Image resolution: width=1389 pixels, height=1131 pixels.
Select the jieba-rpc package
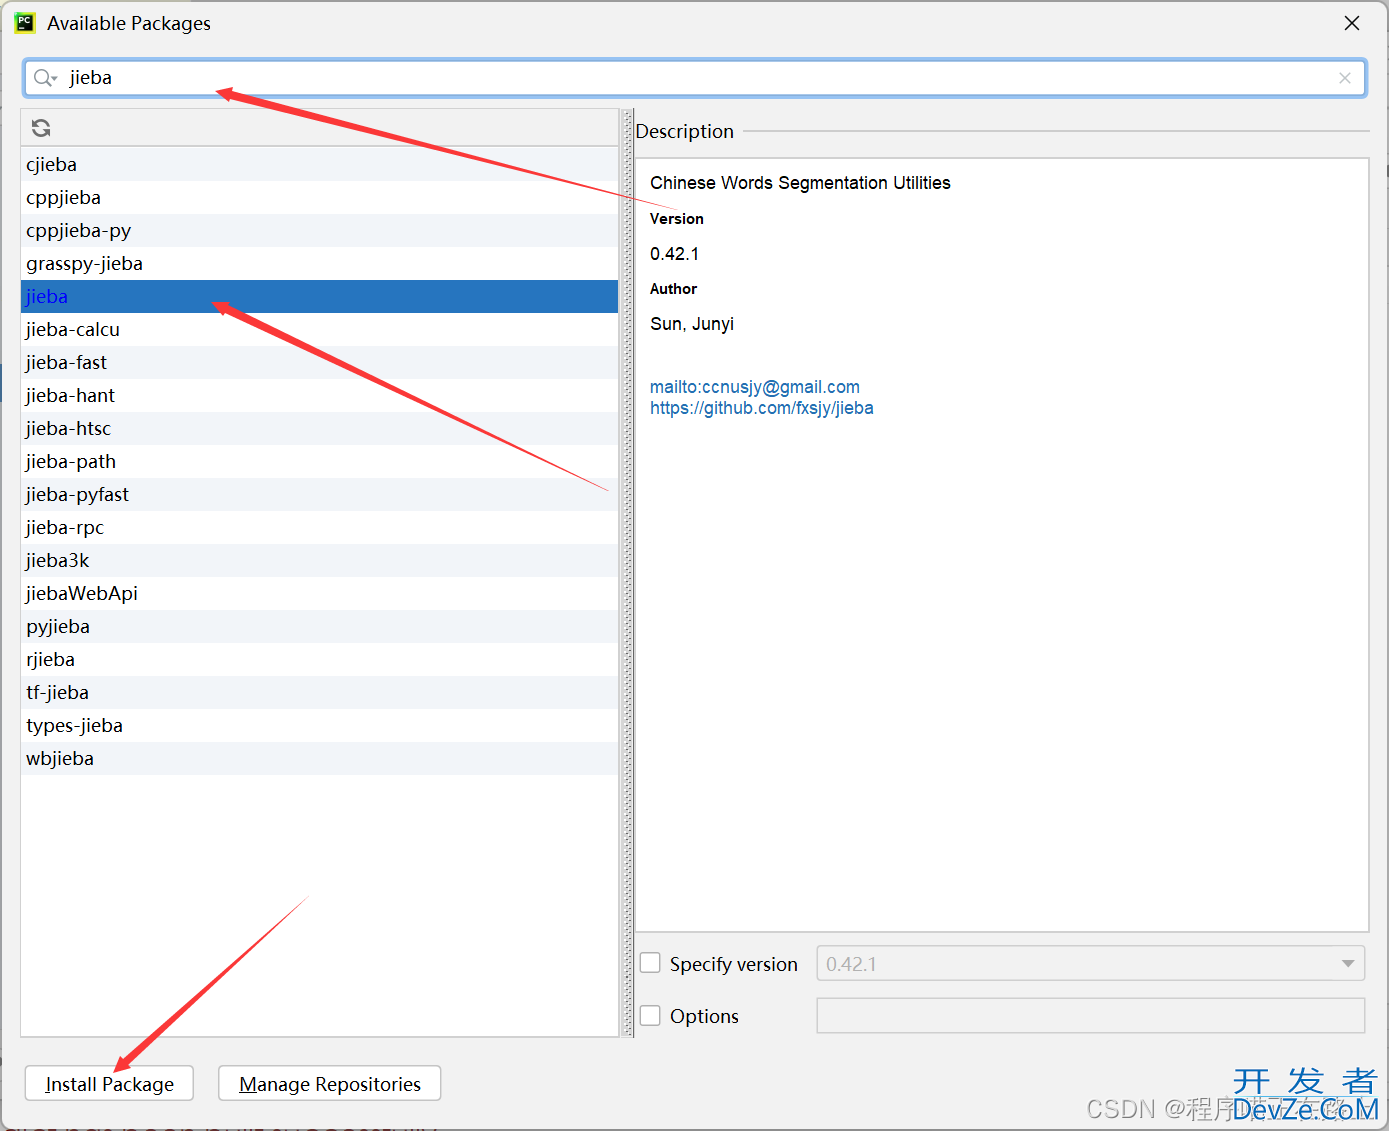320,527
